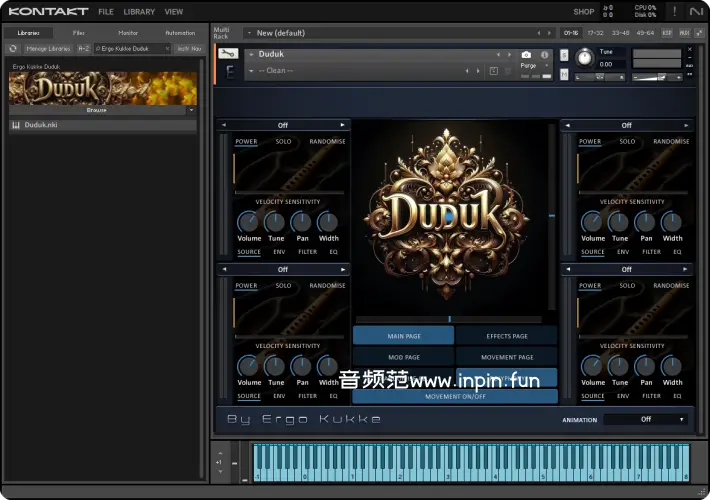Clear the library search with X icon
This screenshot has height=500, width=710.
(167, 48)
